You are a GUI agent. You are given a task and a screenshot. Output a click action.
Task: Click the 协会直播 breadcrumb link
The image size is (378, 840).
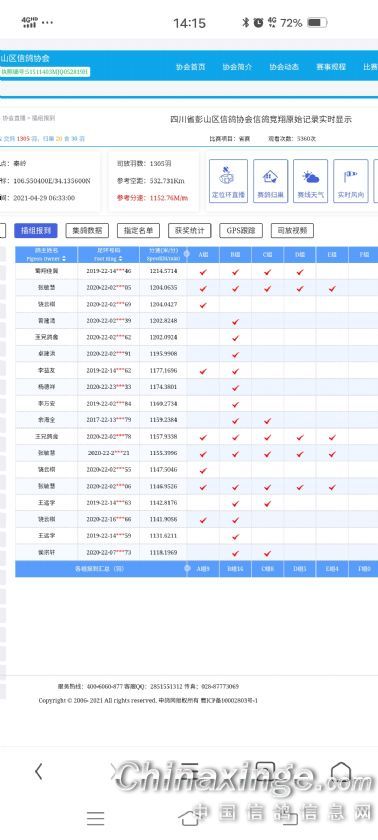pos(14,118)
